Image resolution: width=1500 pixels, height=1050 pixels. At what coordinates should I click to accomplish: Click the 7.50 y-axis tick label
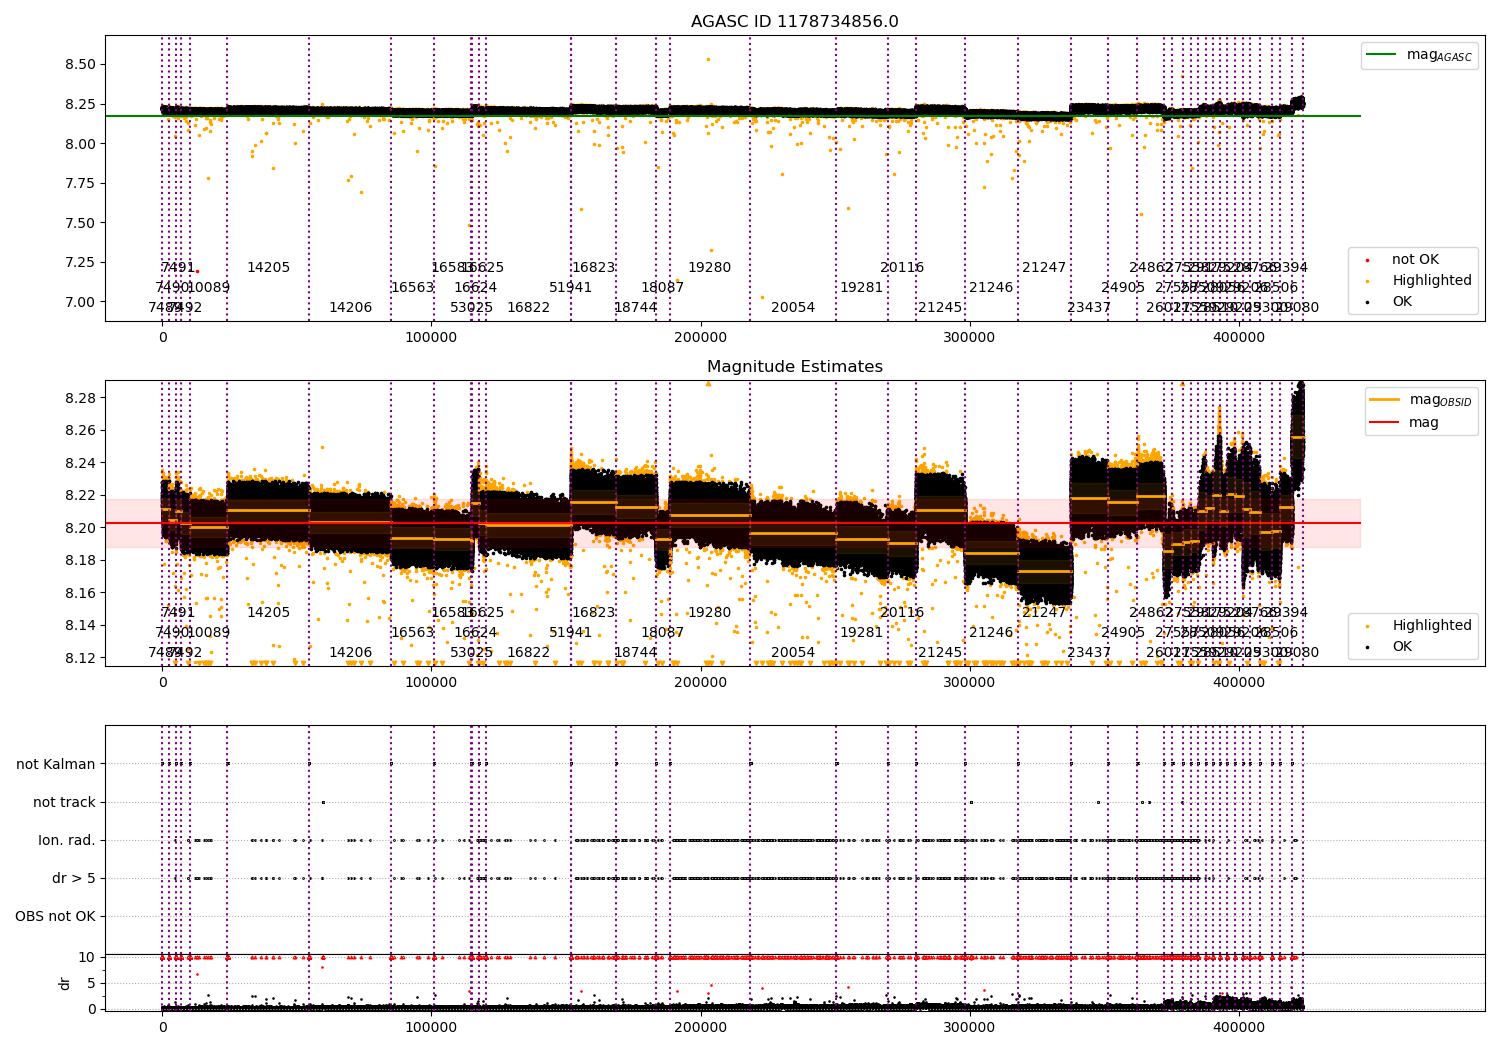tap(79, 223)
